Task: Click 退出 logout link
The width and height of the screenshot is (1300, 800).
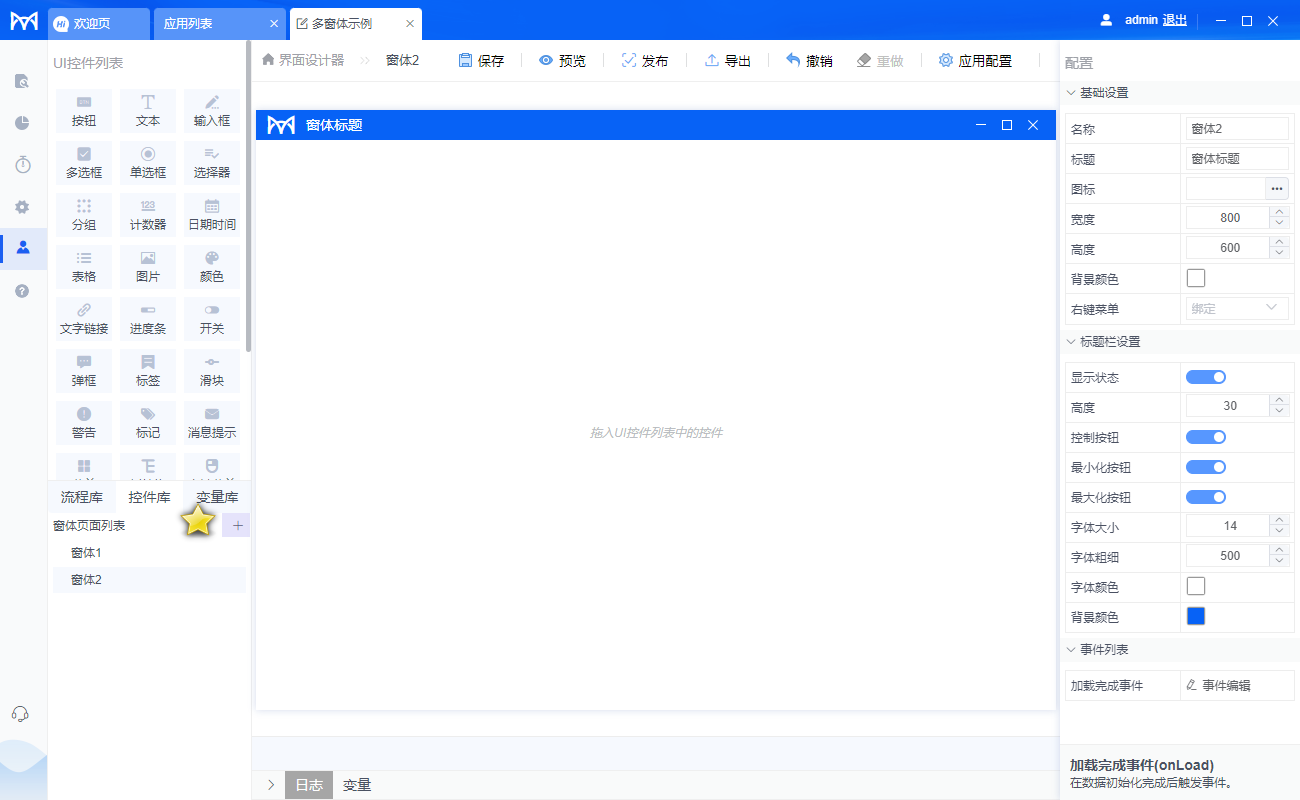Action: 1175,20
